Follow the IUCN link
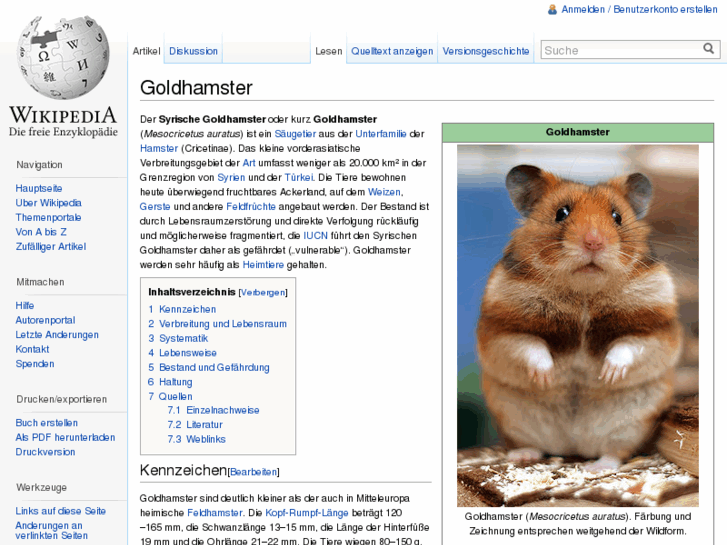This screenshot has width=727, height=545. (315, 236)
